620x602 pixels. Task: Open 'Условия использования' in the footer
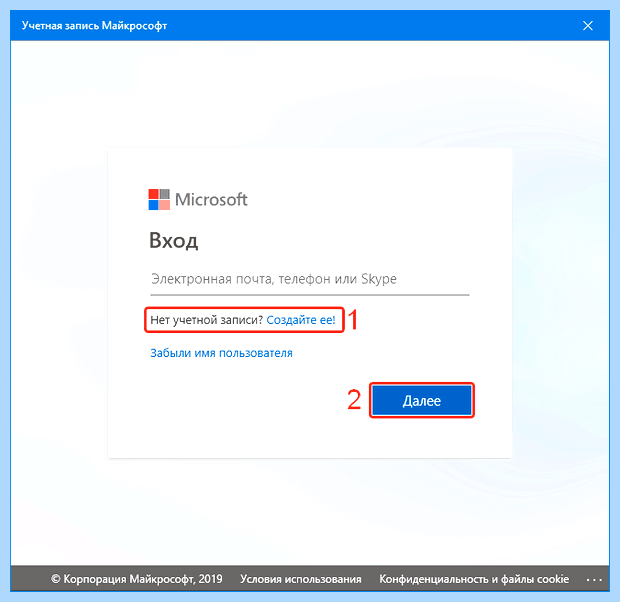301,579
